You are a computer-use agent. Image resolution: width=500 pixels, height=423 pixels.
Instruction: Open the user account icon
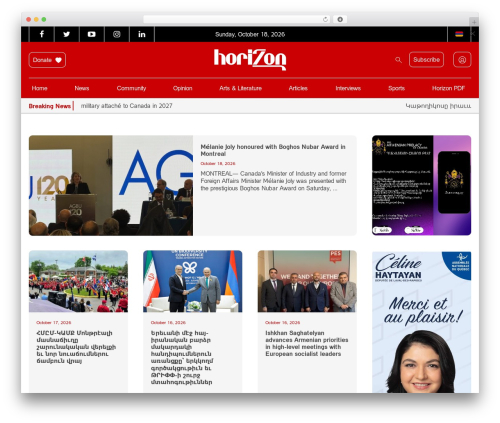[x=462, y=60]
